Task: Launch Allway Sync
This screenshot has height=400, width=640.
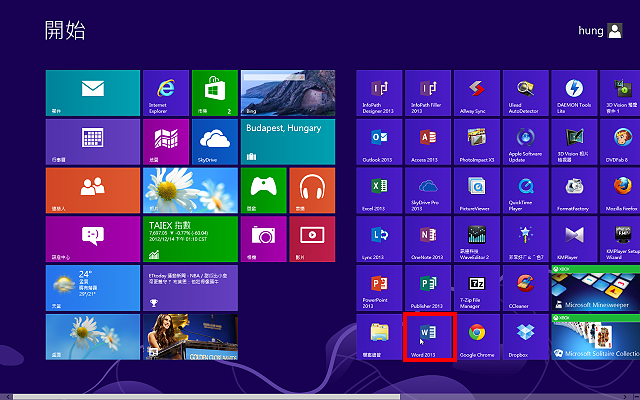Action: (477, 93)
